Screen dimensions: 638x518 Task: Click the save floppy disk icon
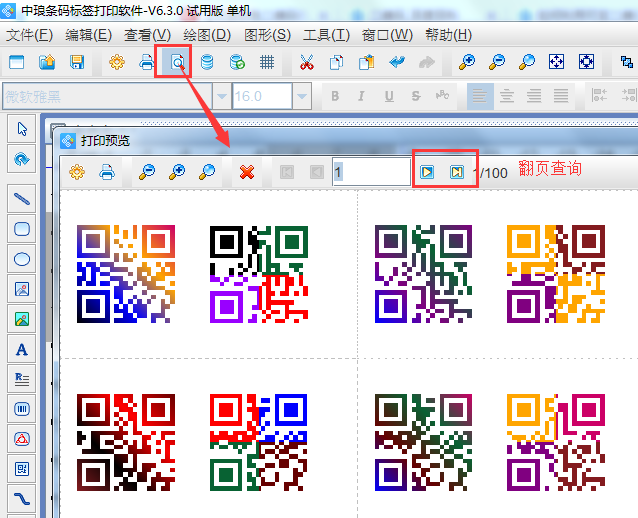click(x=76, y=62)
